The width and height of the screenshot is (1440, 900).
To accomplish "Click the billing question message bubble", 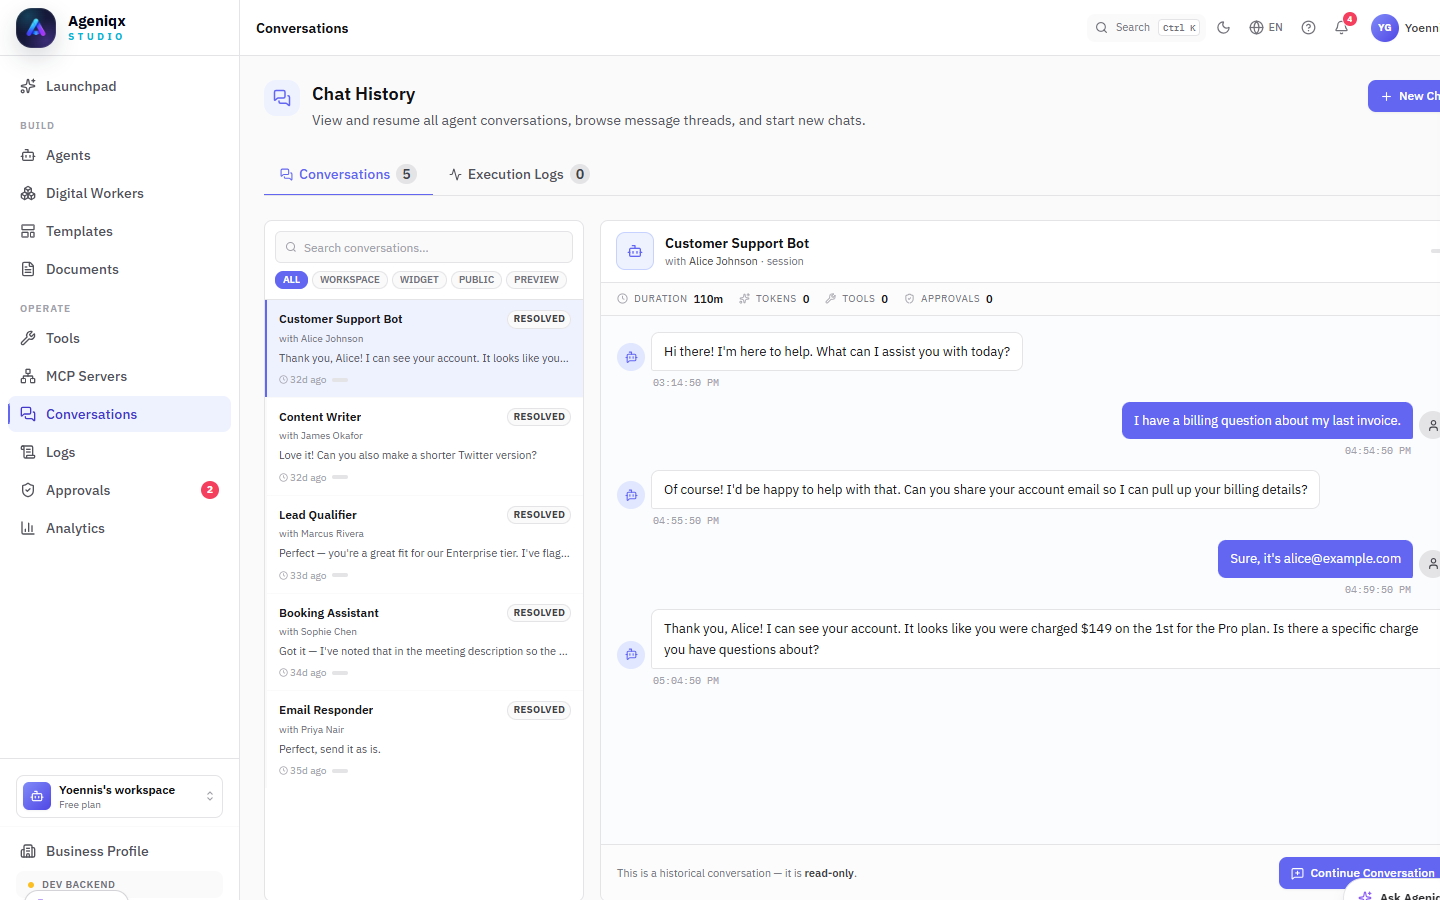I will [x=1267, y=421].
